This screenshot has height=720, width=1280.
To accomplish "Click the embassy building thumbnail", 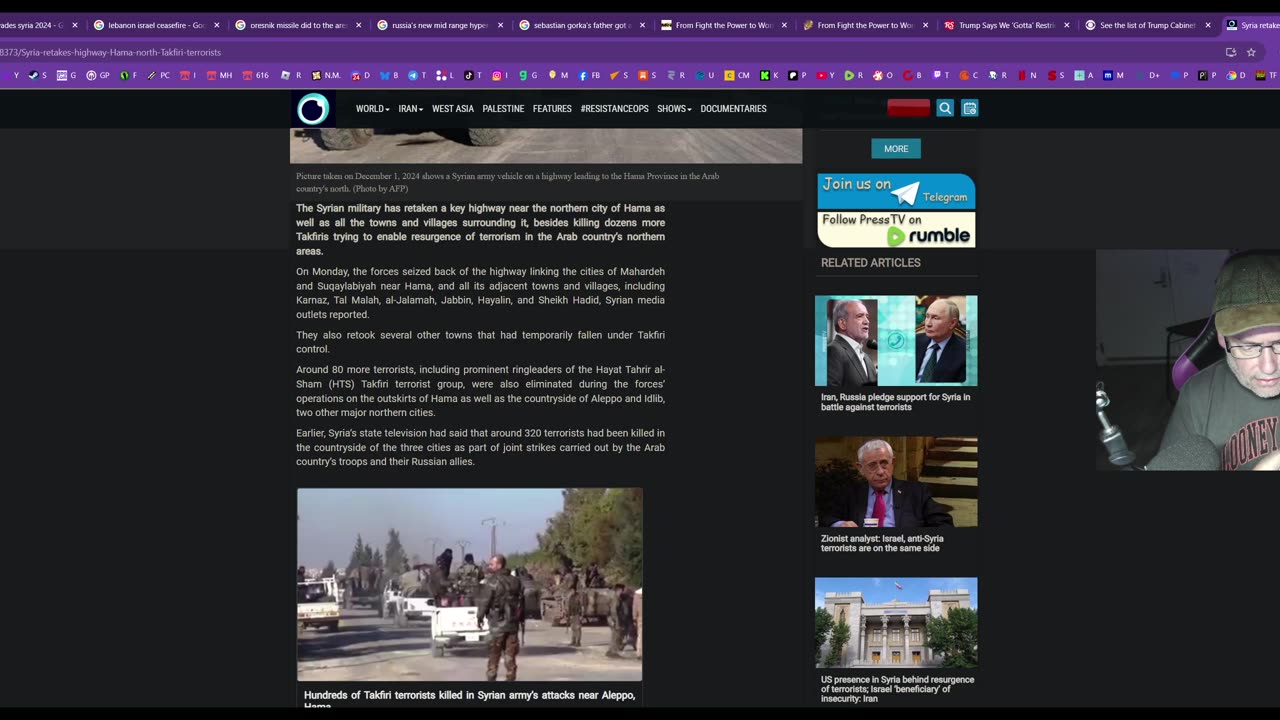I will (896, 622).
